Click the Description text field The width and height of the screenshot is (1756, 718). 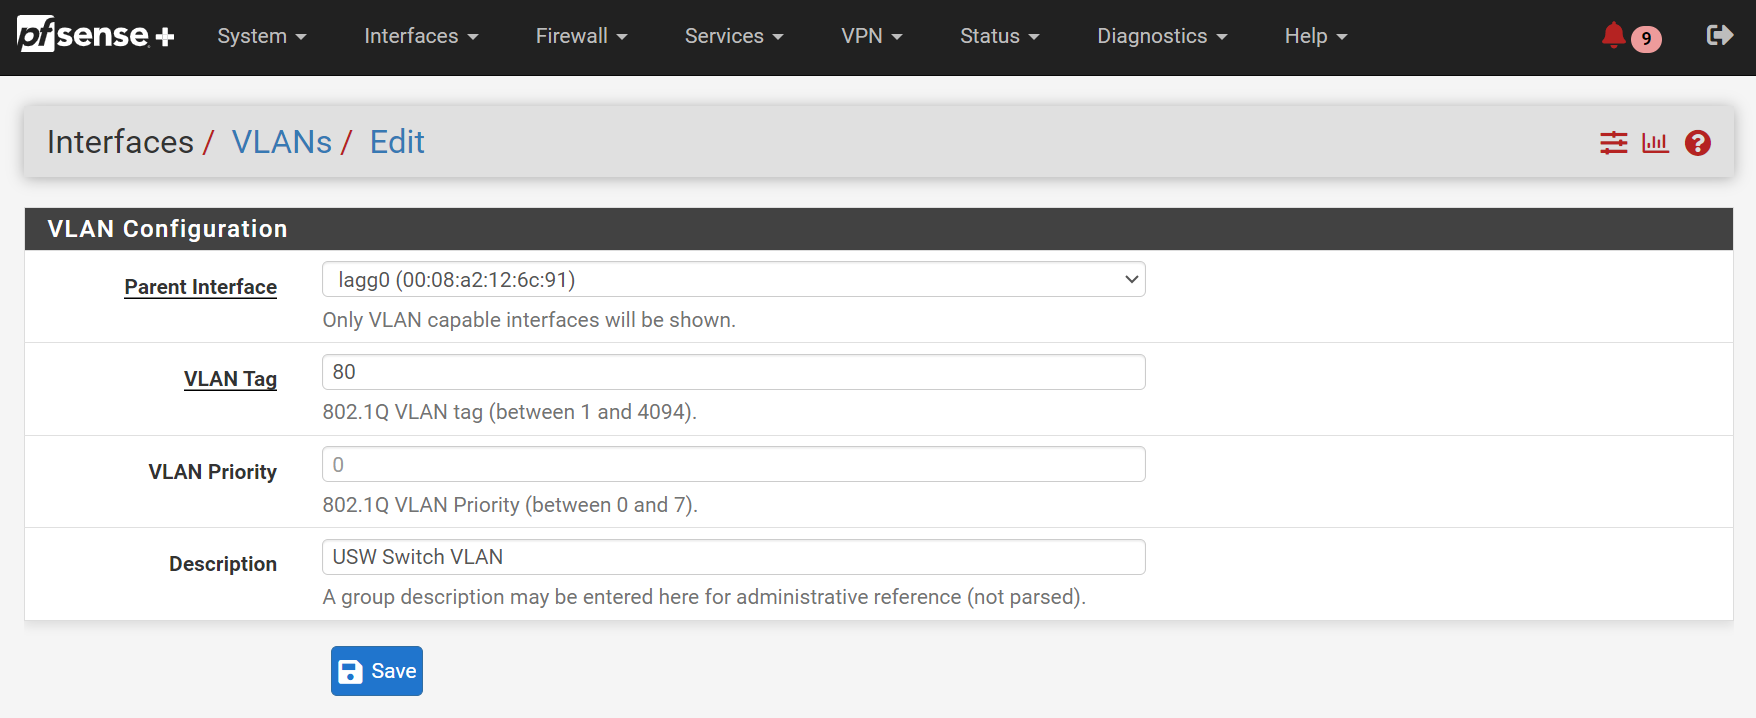733,557
